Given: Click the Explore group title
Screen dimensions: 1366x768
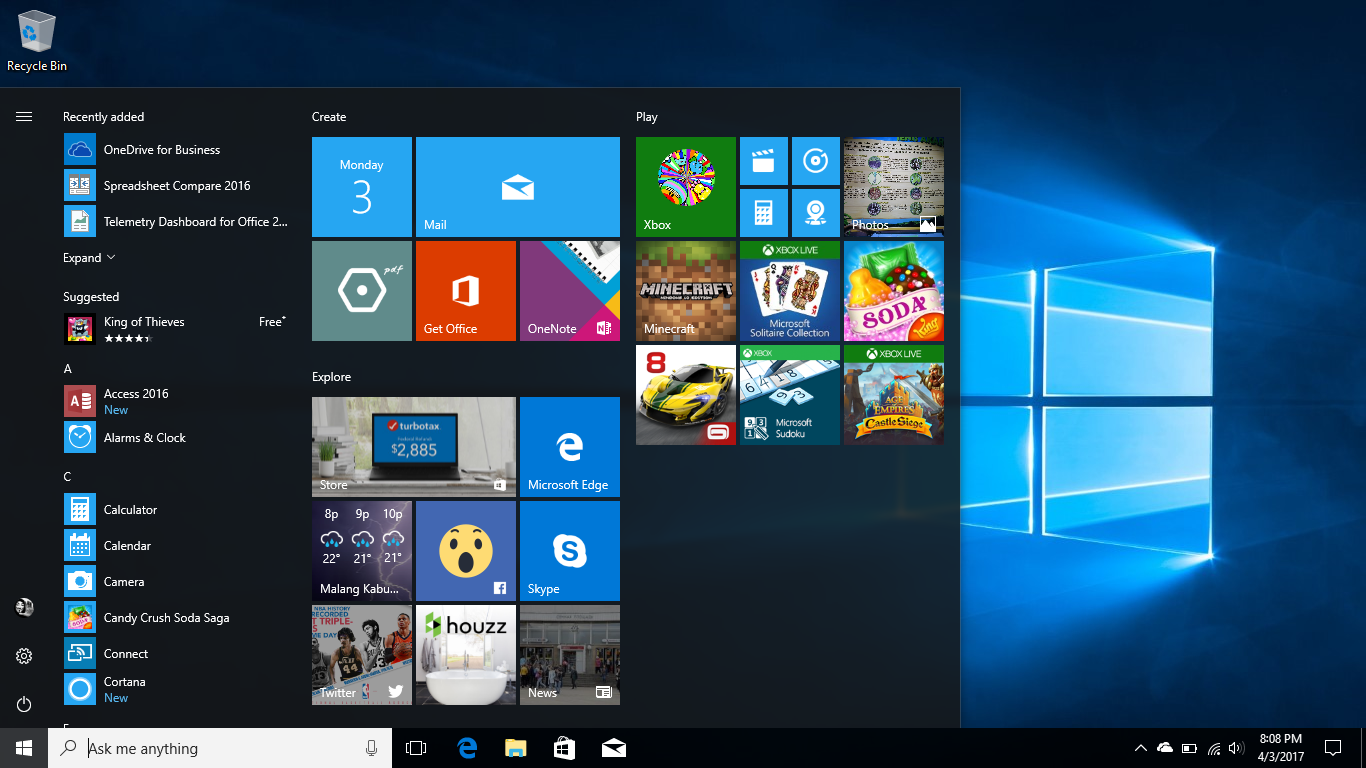Looking at the screenshot, I should pyautogui.click(x=331, y=377).
